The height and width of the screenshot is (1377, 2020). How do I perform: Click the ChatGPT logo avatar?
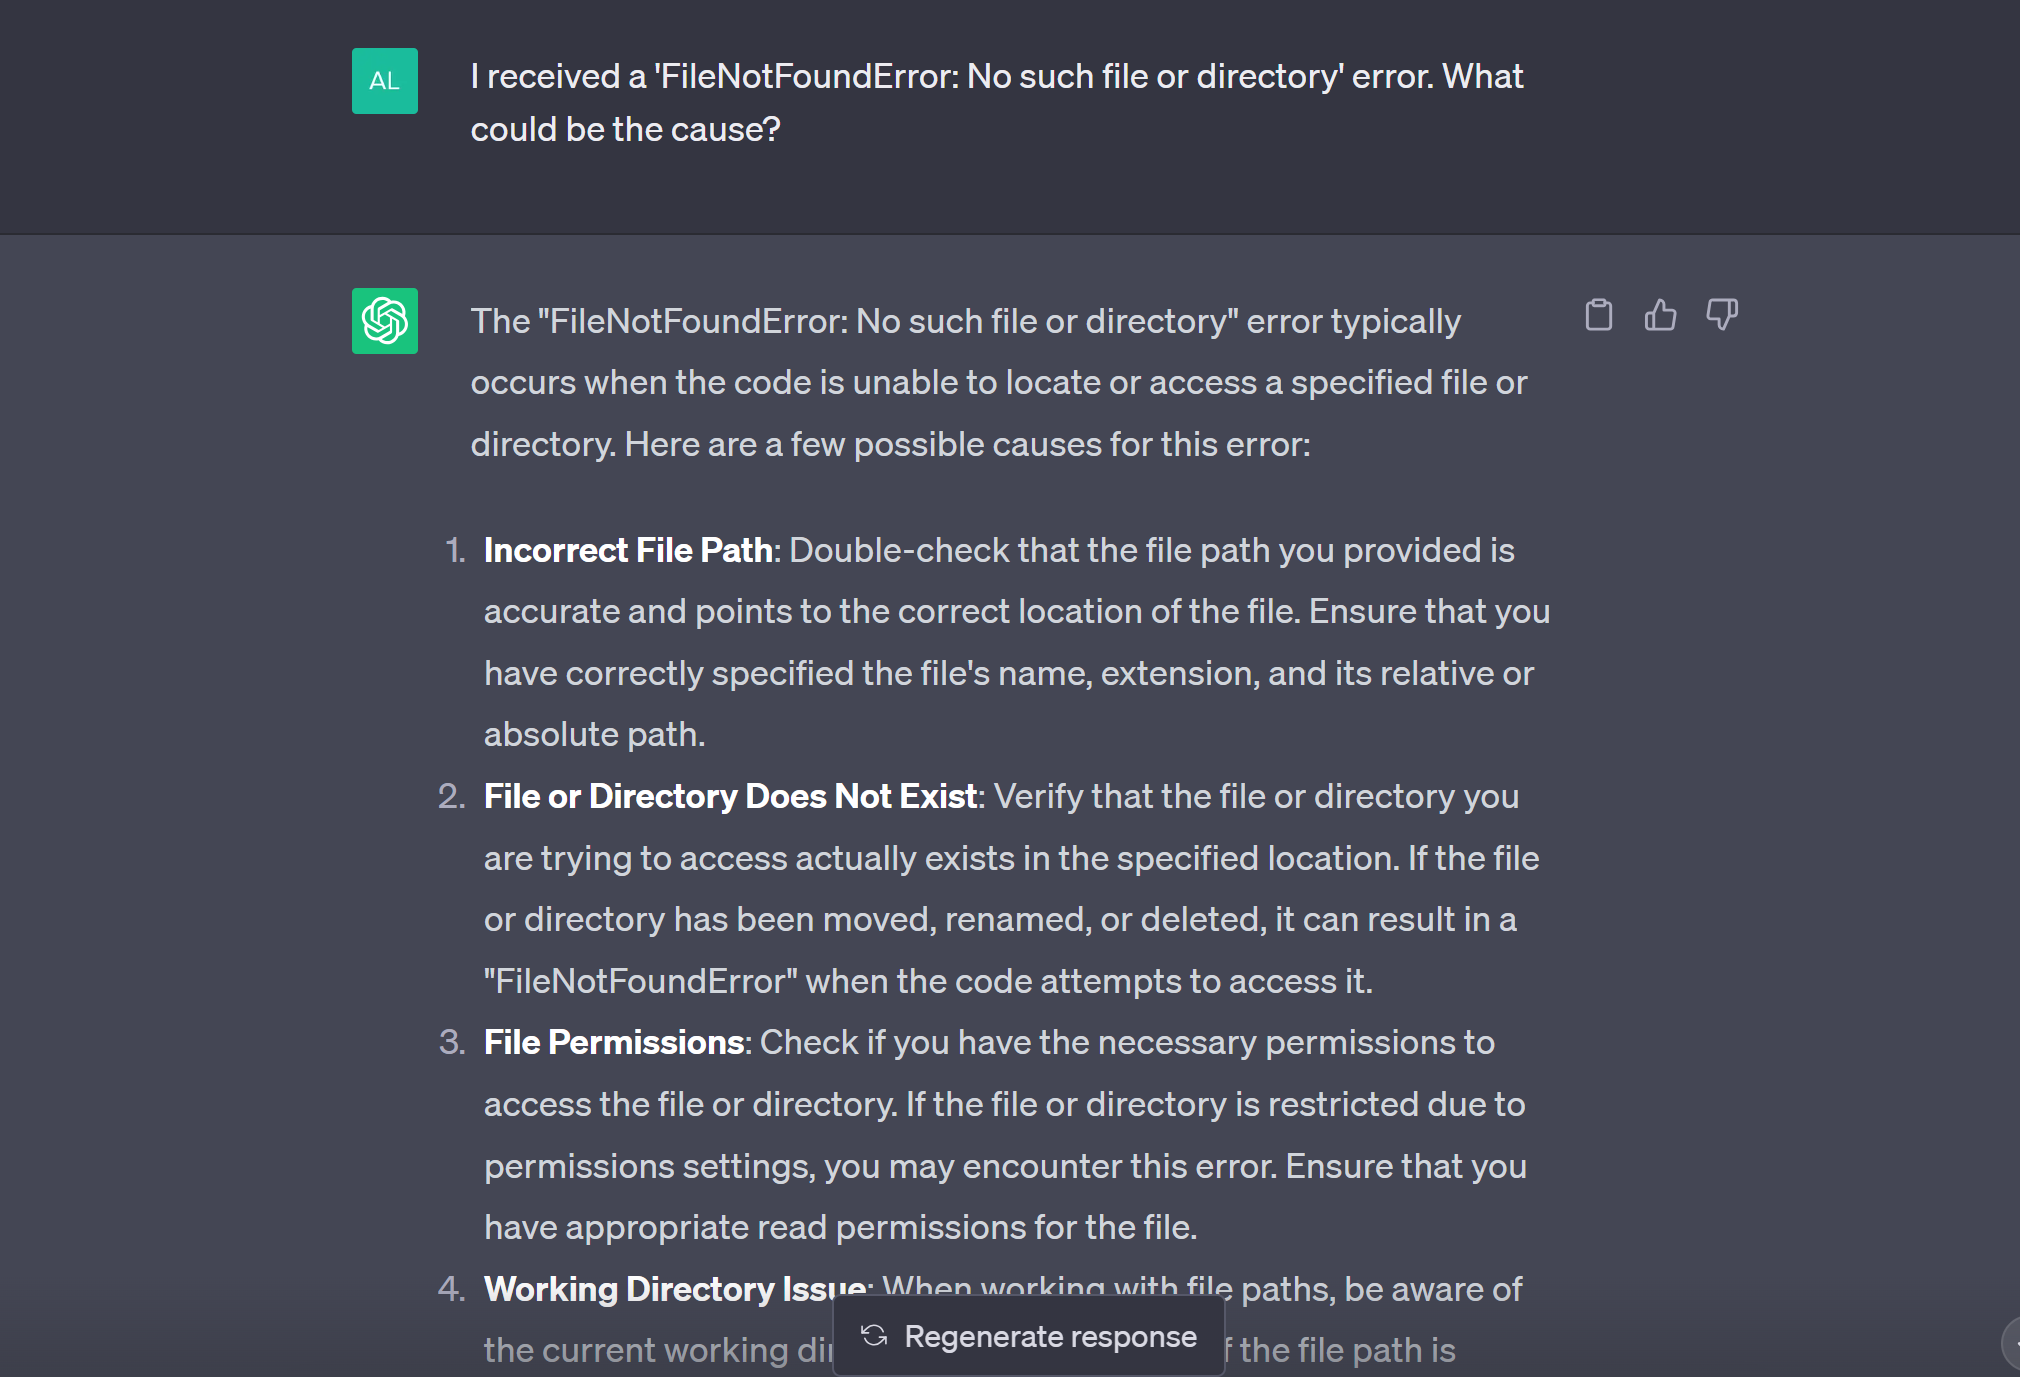click(385, 321)
